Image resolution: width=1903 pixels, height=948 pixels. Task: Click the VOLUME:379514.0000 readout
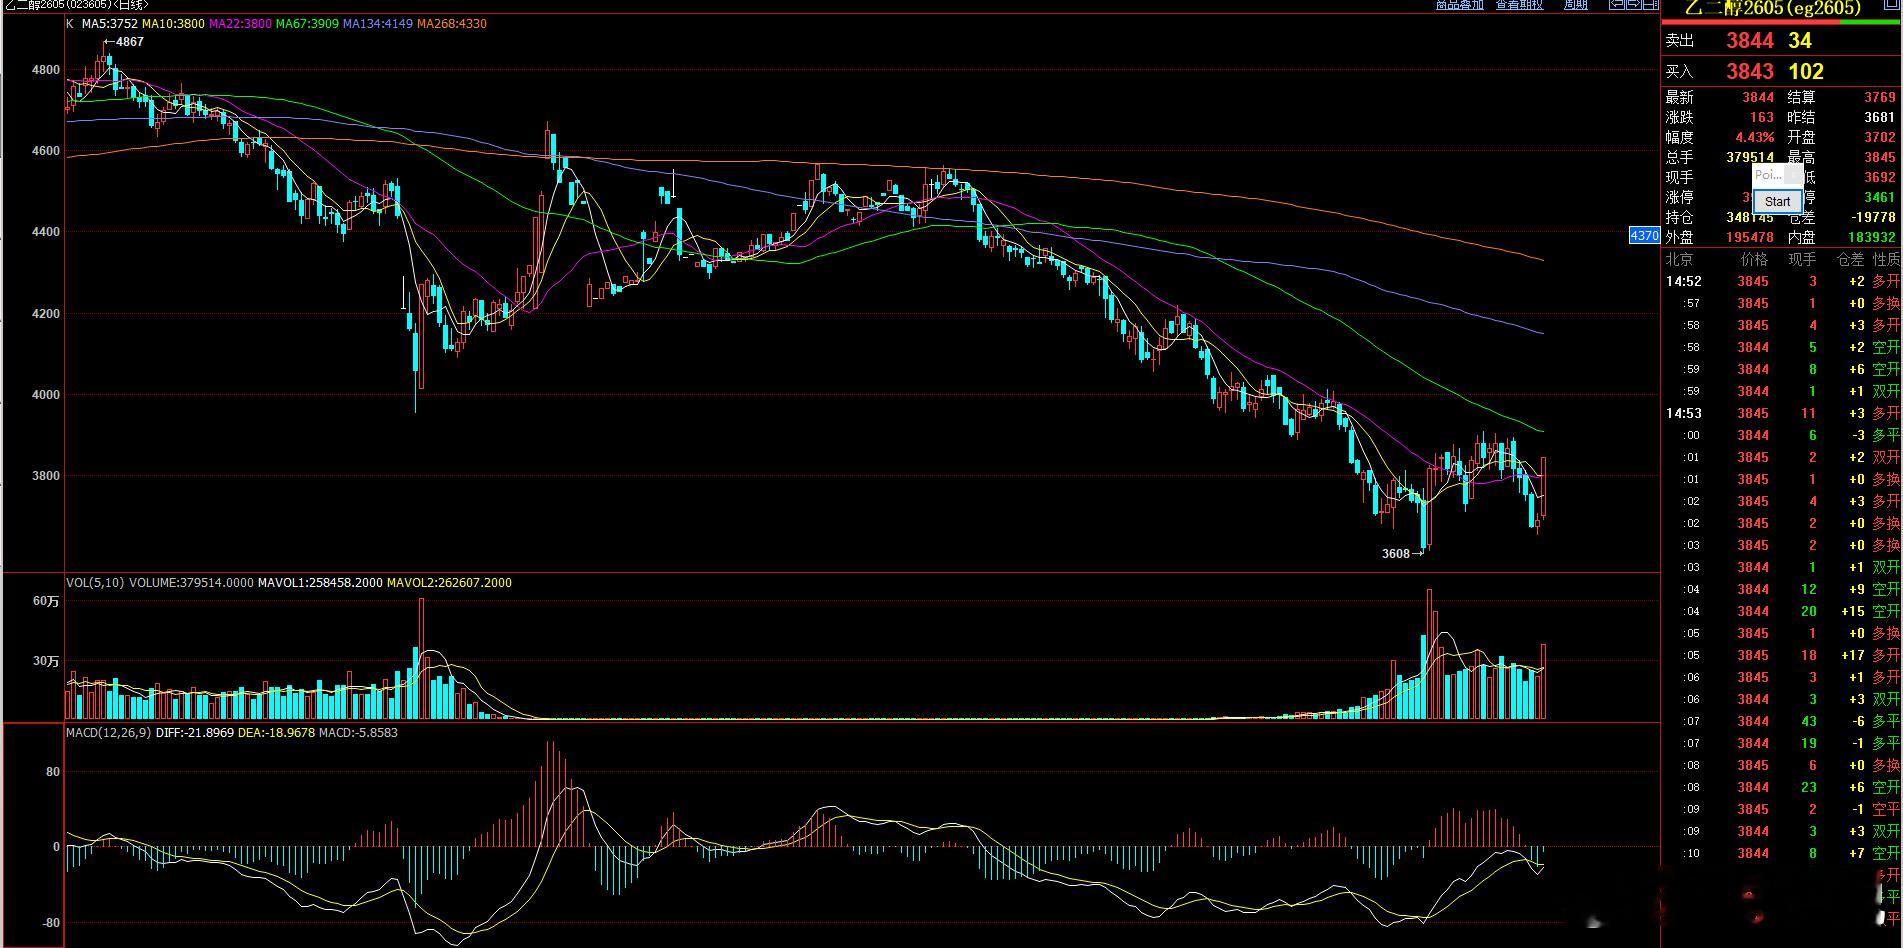(x=191, y=582)
